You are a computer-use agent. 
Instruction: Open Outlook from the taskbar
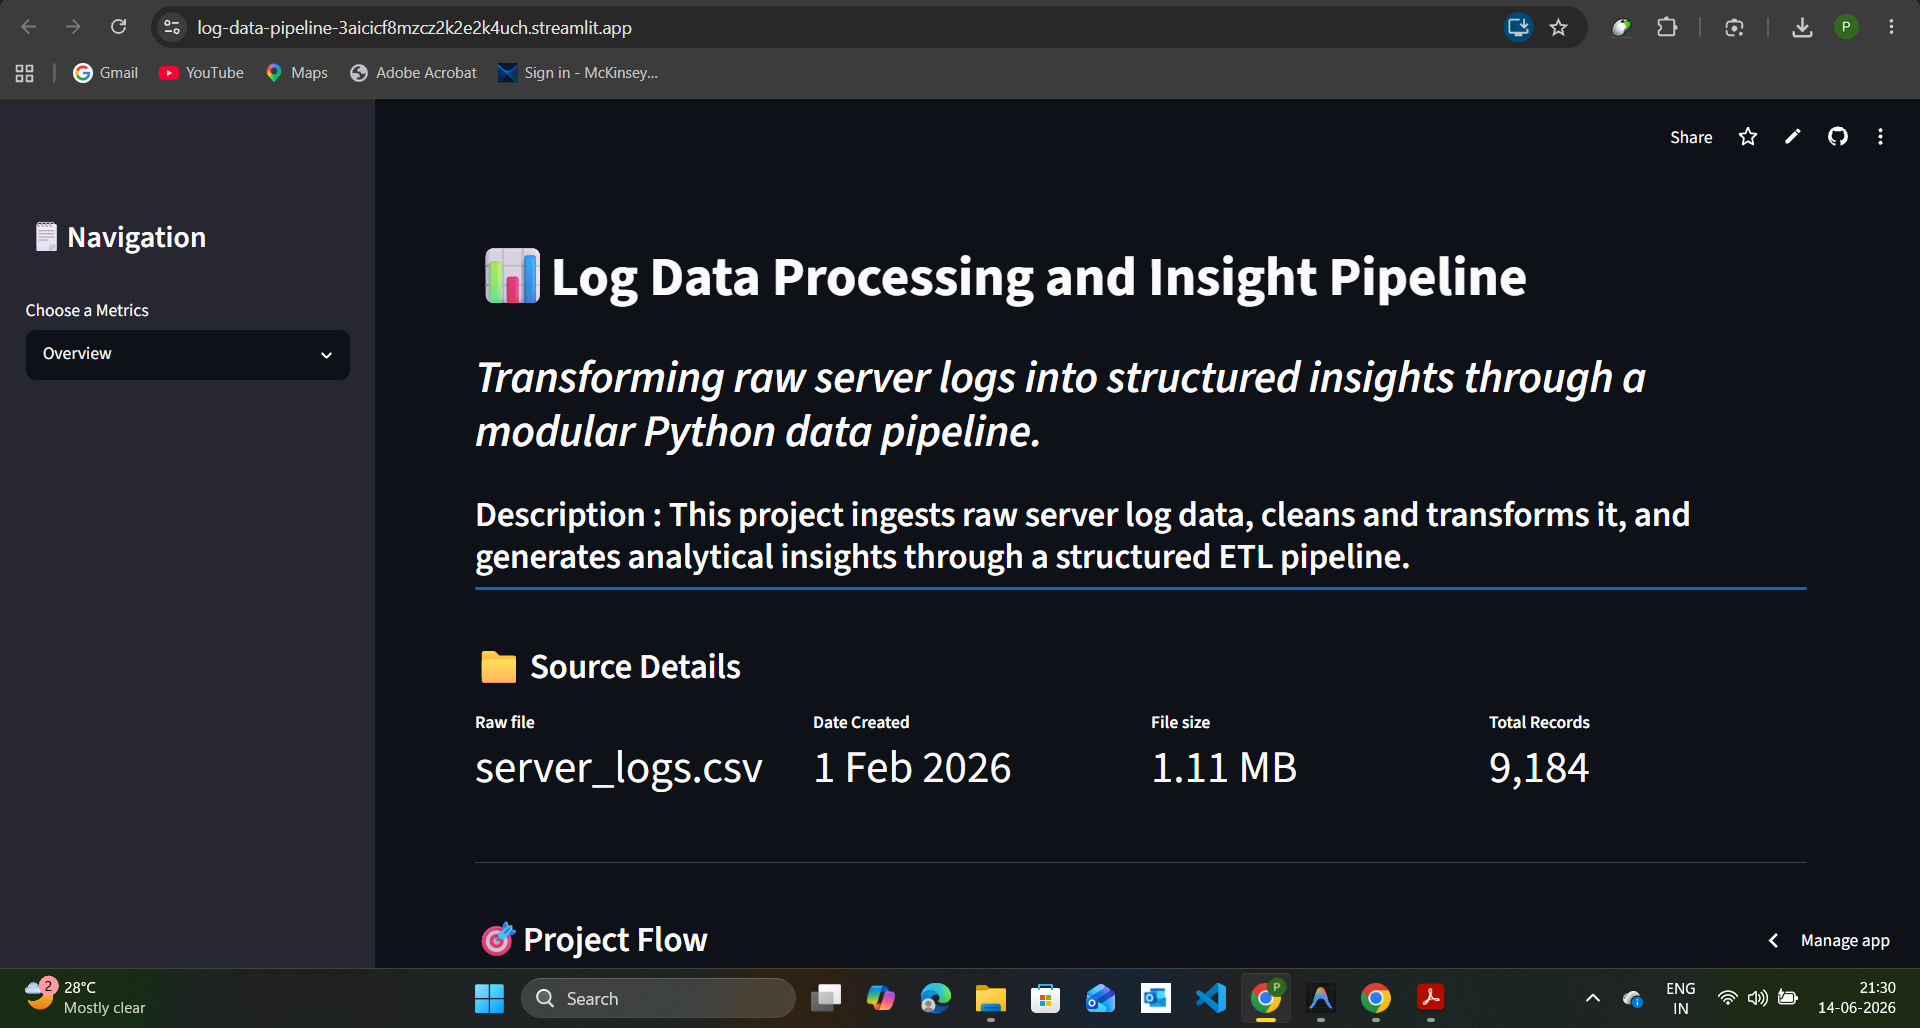(x=1156, y=998)
